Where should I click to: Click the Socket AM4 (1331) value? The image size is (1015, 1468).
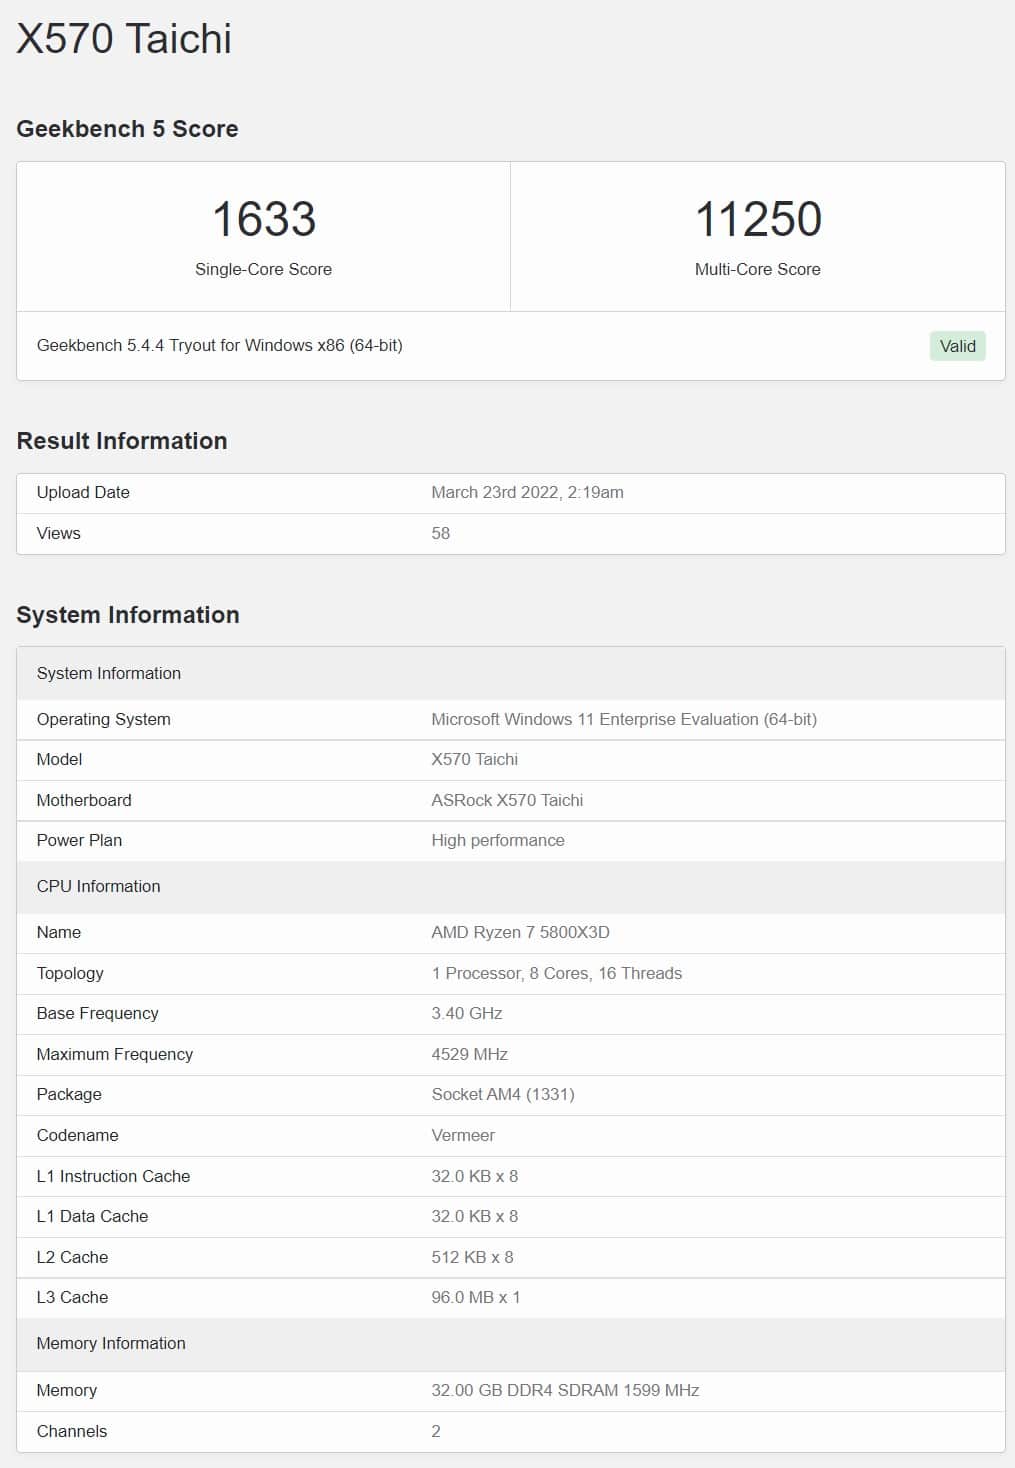click(x=503, y=1094)
